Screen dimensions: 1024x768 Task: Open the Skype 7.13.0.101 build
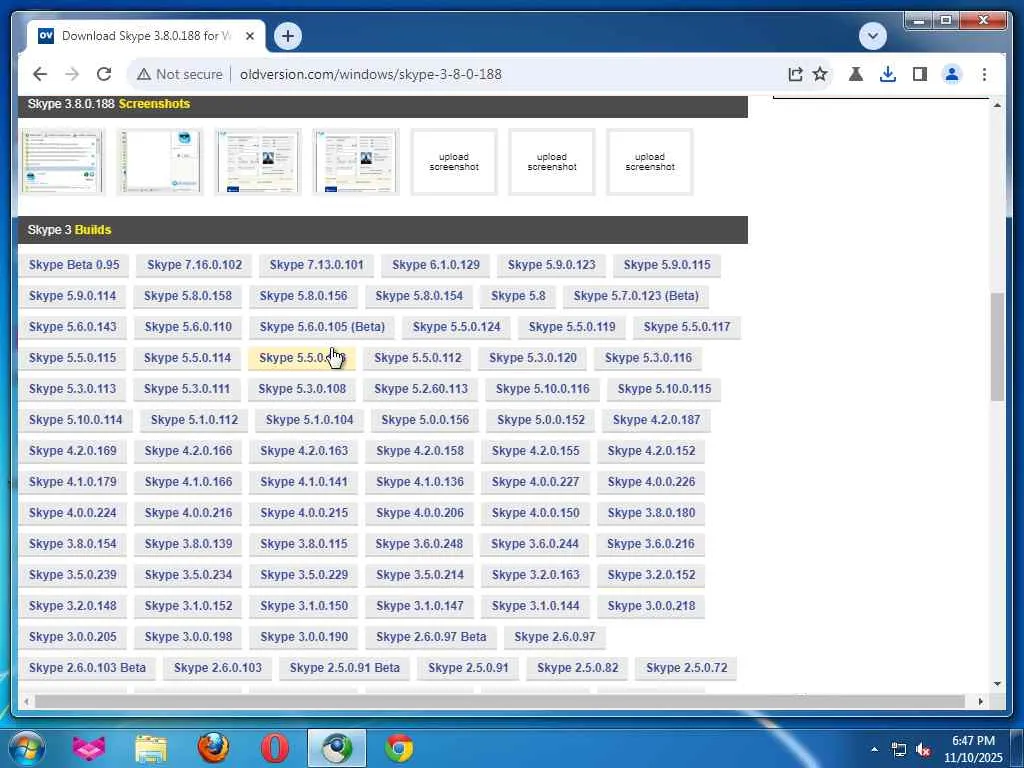tap(316, 265)
